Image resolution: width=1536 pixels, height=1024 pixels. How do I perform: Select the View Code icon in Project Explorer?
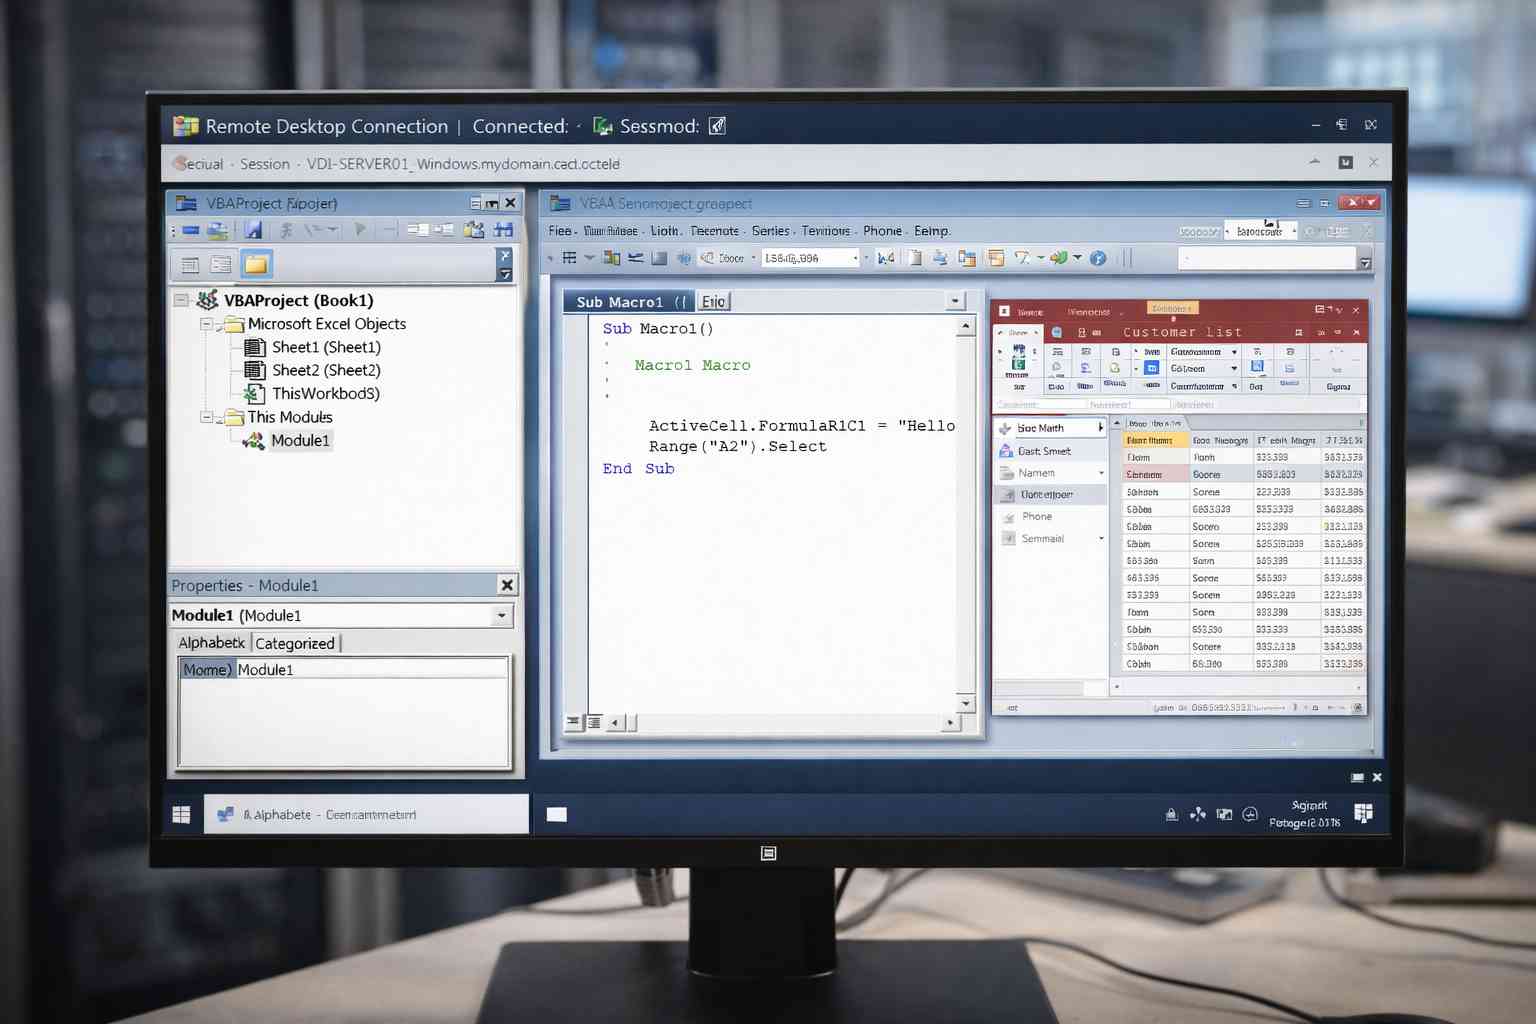point(190,263)
